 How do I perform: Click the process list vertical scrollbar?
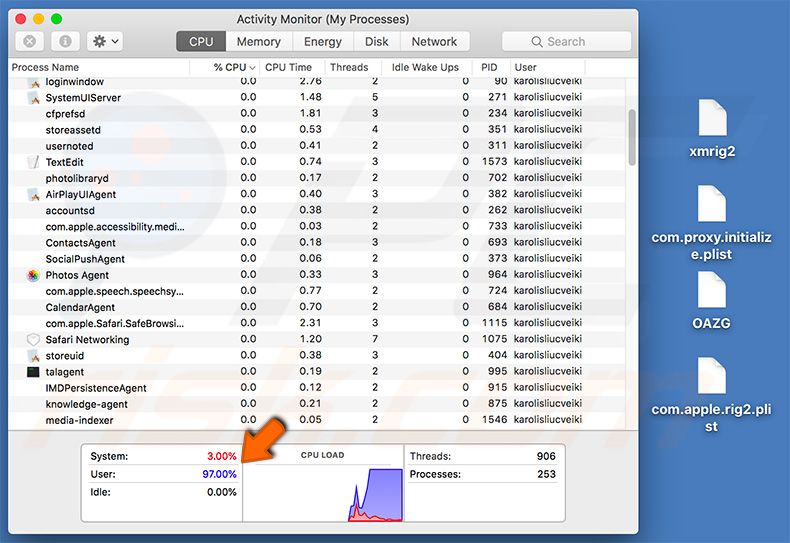point(631,135)
